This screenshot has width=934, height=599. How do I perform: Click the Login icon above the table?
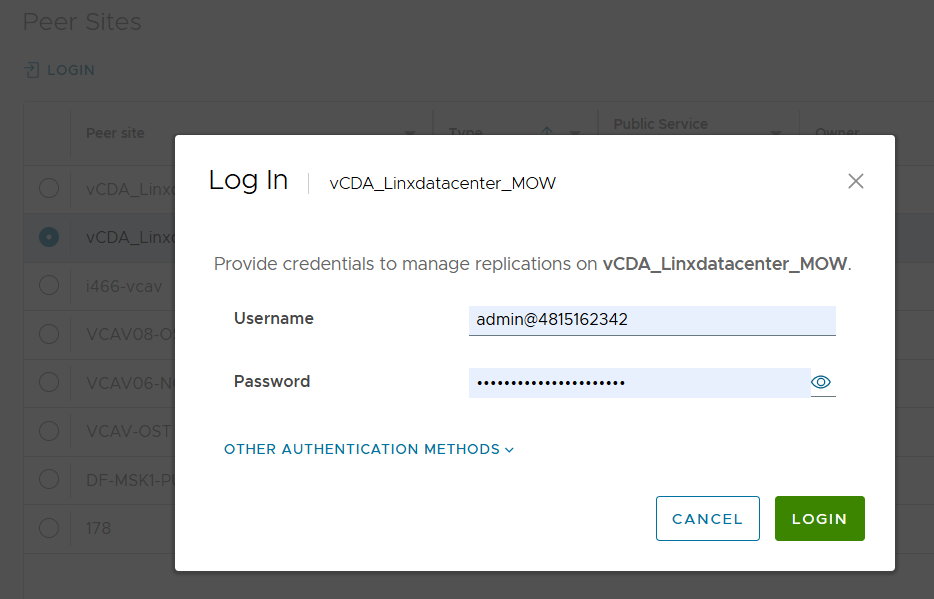click(x=32, y=70)
